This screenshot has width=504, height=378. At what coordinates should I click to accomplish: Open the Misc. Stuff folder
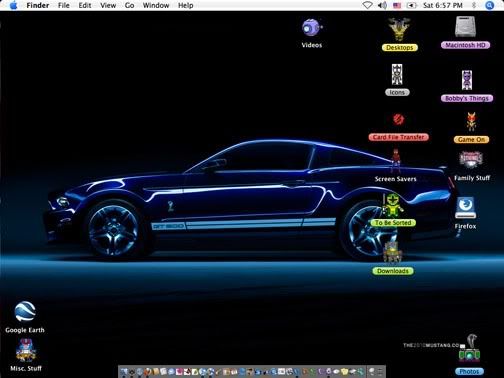[x=26, y=351]
